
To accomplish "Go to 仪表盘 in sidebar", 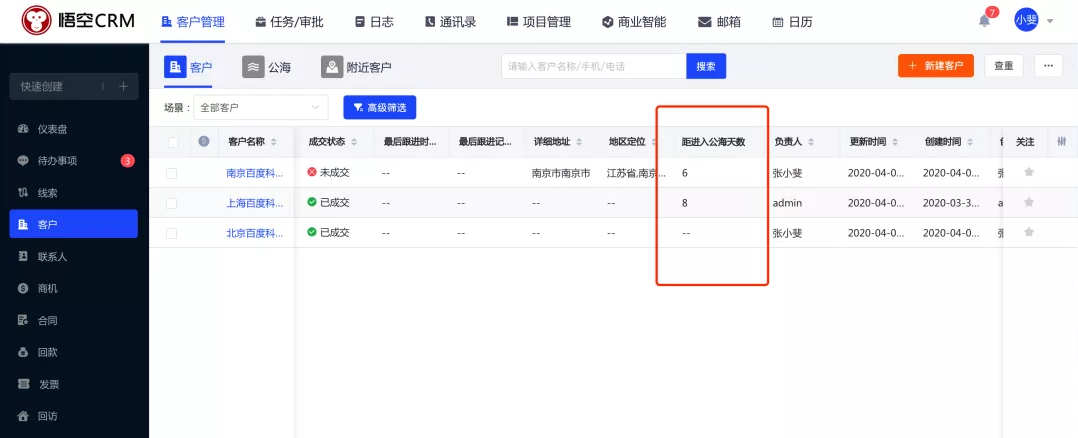I will 74,129.
